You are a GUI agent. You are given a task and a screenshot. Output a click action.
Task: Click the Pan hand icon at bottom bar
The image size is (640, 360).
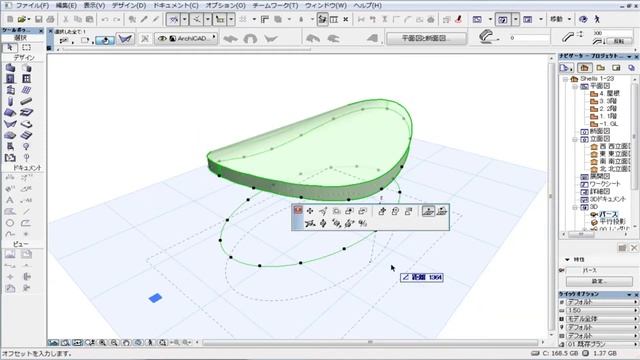tap(126, 342)
